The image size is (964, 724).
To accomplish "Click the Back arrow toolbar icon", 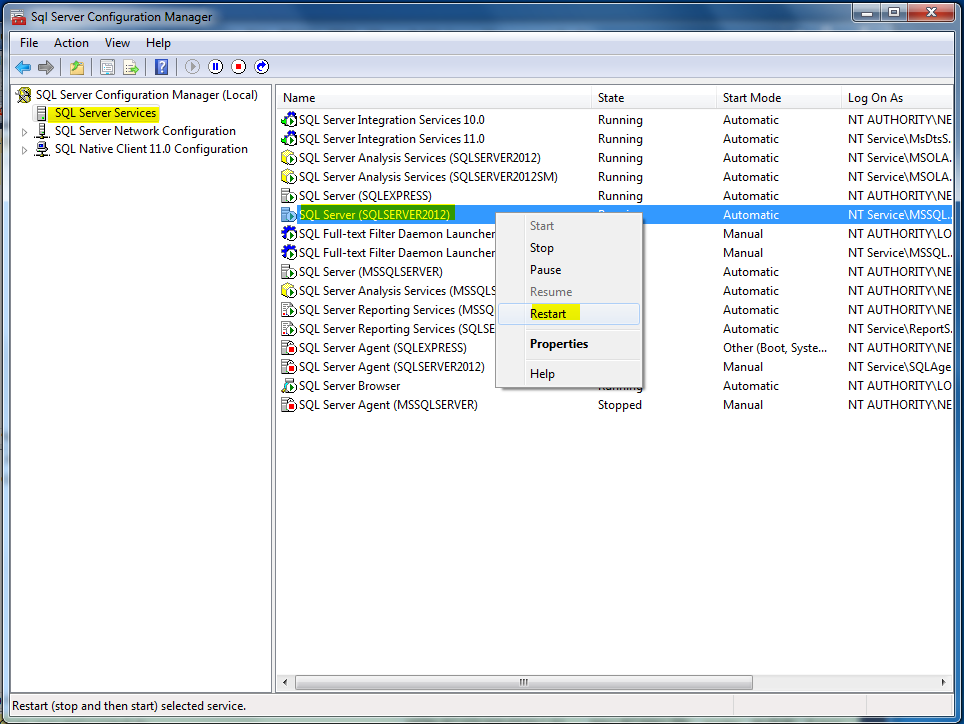I will (23, 67).
